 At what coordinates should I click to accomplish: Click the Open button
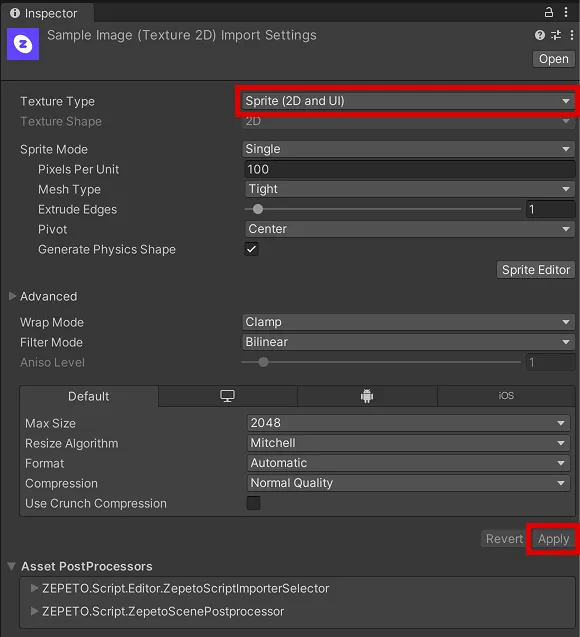[554, 59]
